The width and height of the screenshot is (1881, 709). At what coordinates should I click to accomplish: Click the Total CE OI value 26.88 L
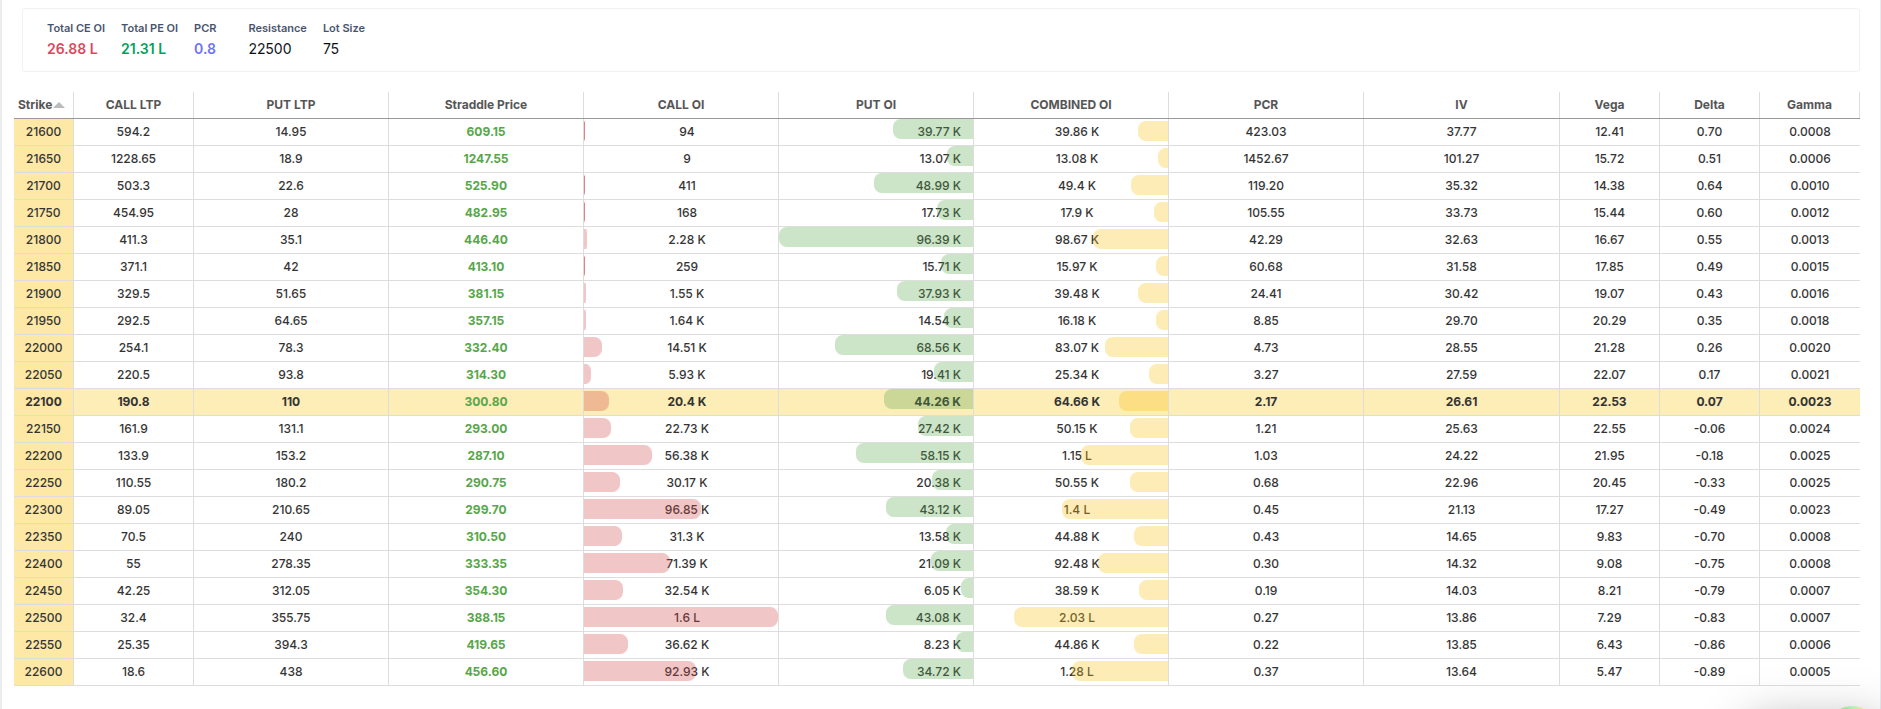point(72,49)
